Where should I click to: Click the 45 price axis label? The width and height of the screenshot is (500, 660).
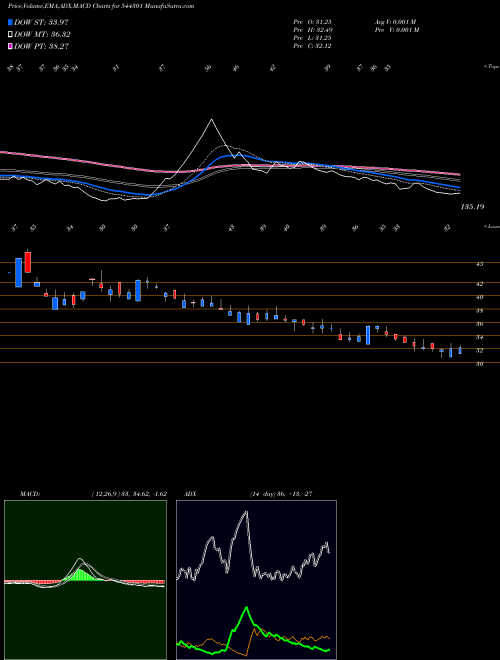coord(479,264)
